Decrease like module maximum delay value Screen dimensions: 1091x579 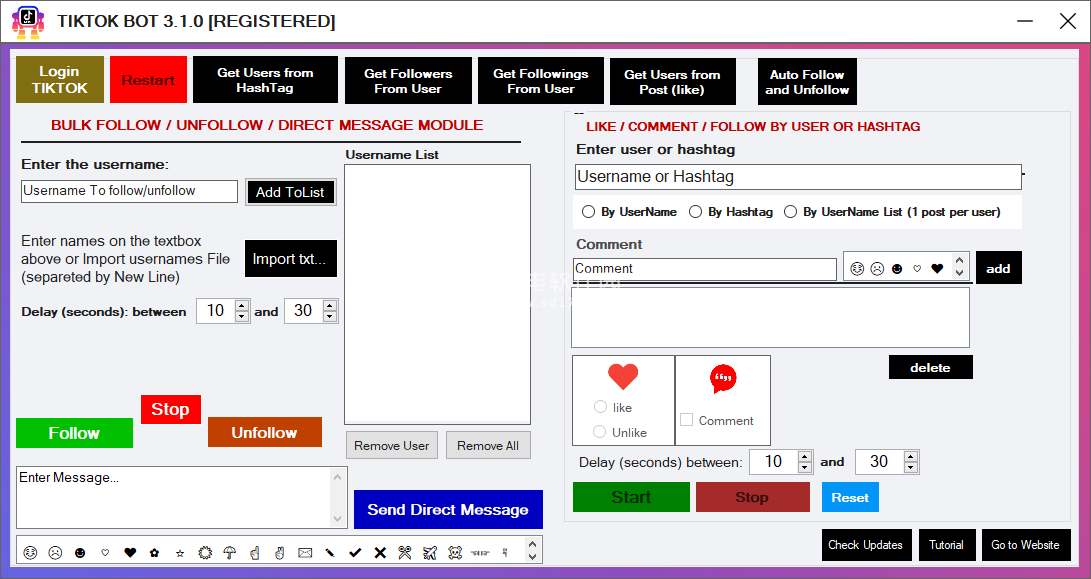[x=911, y=468]
